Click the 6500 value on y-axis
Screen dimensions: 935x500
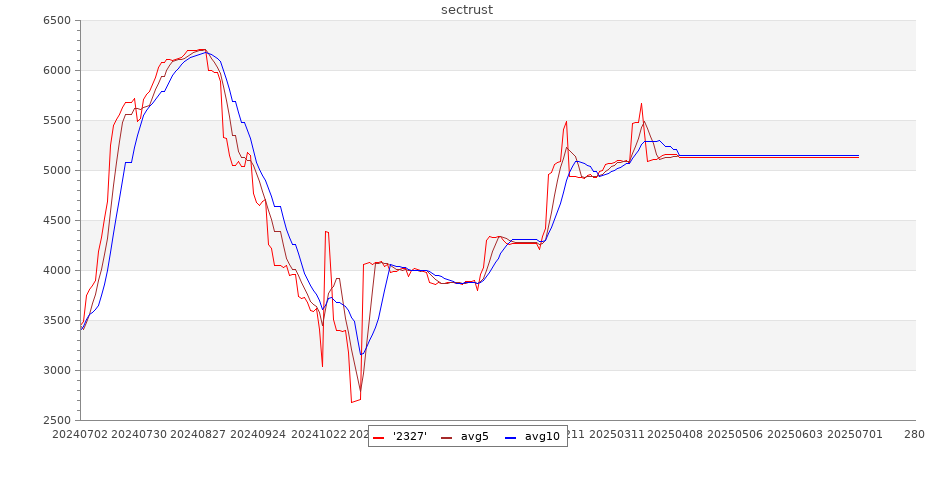tap(57, 21)
